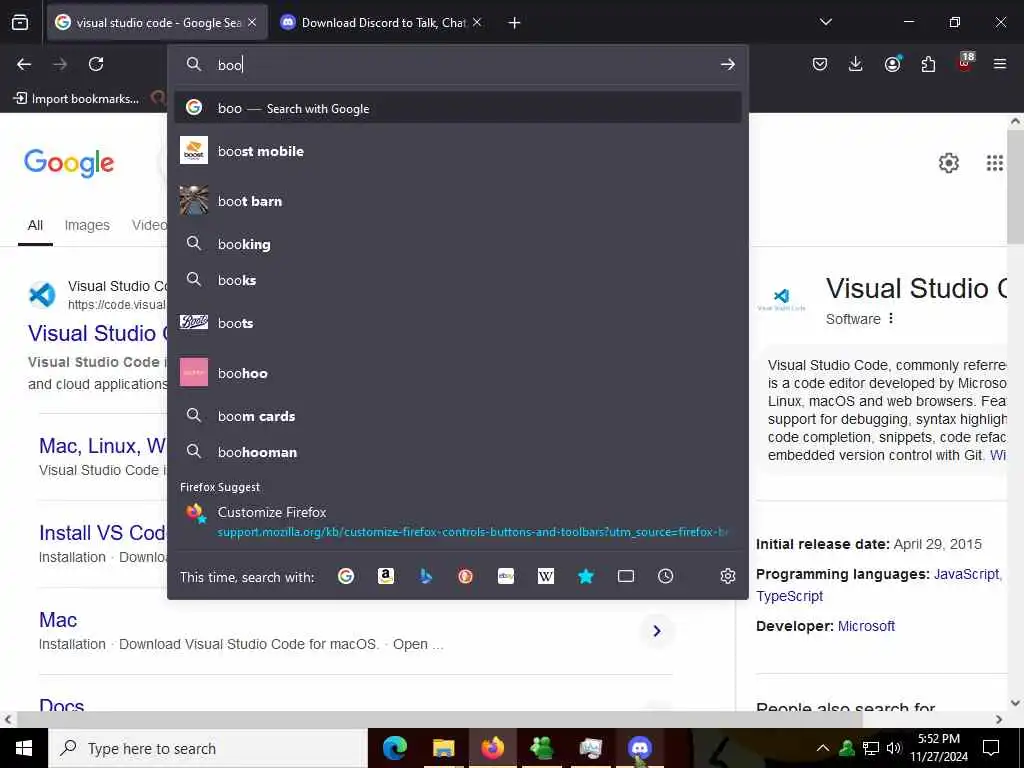This screenshot has height=768, width=1024.
Task: Open the Microsoft developer link
Action: [x=866, y=626]
